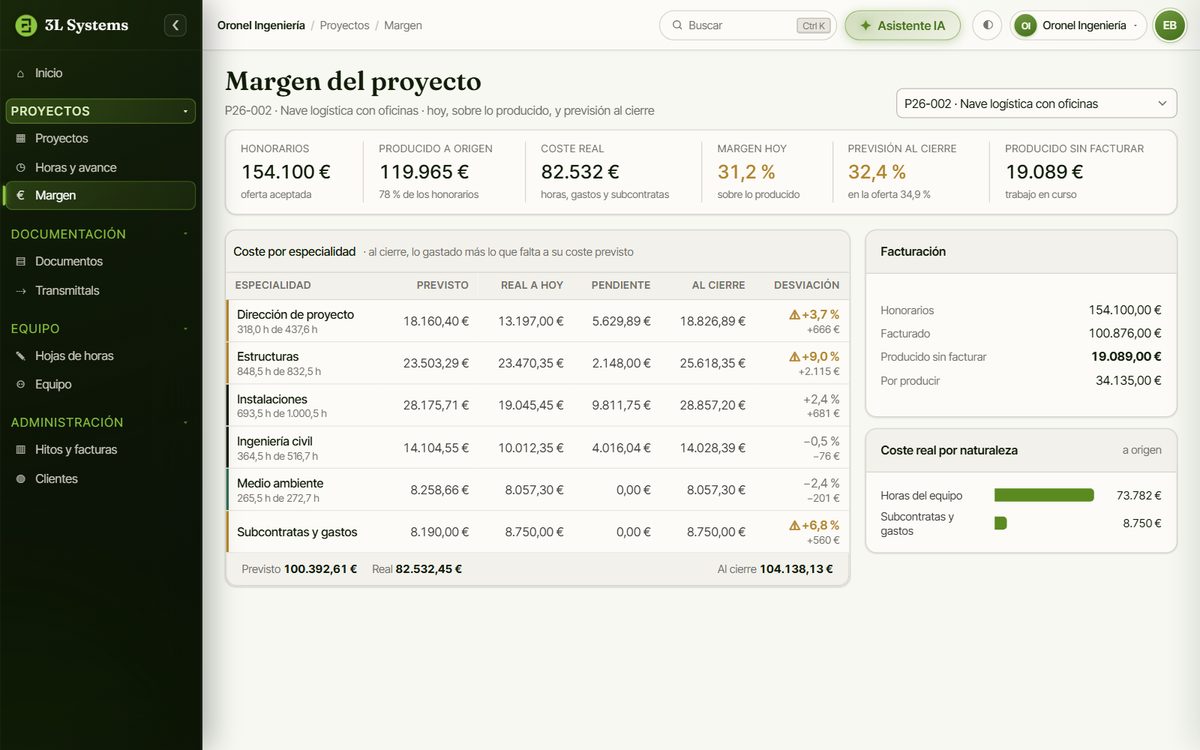Click the table icon beside Hitos y facturas
This screenshot has width=1200, height=750.
tap(21, 449)
